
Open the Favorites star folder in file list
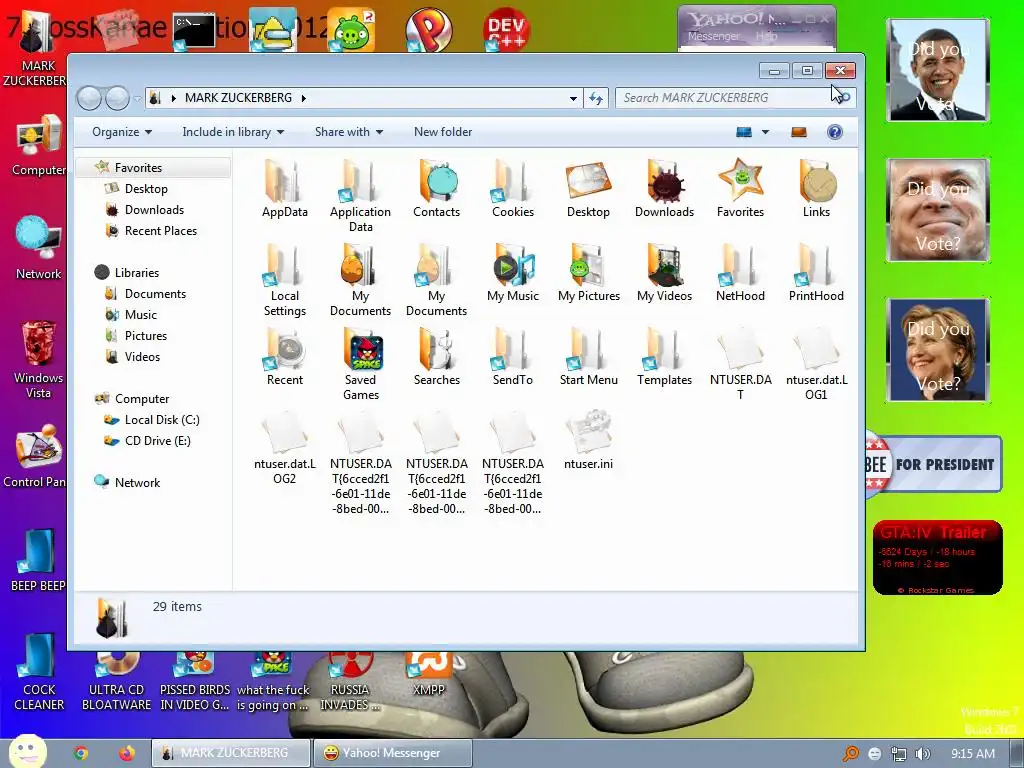click(740, 189)
